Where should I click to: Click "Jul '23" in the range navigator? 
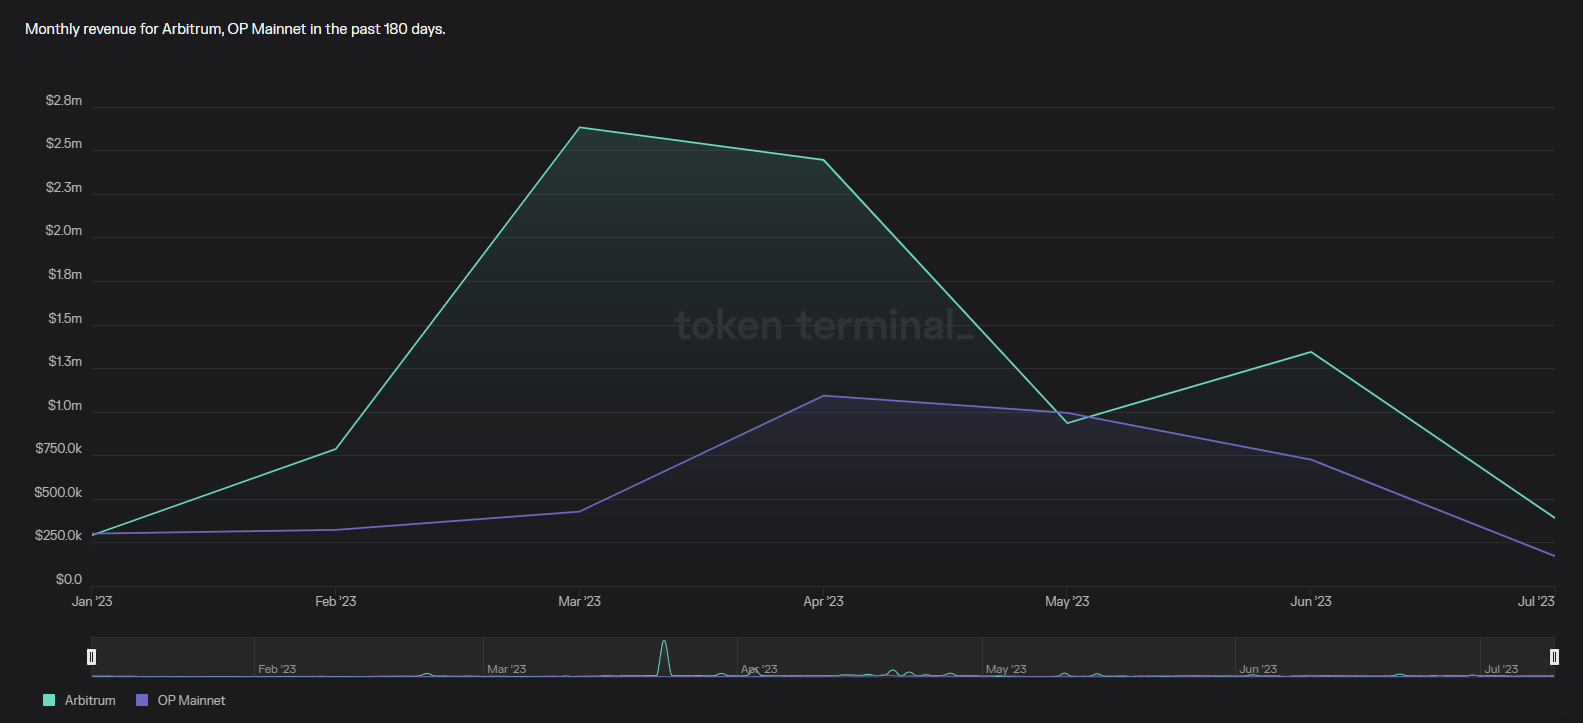click(x=1501, y=669)
